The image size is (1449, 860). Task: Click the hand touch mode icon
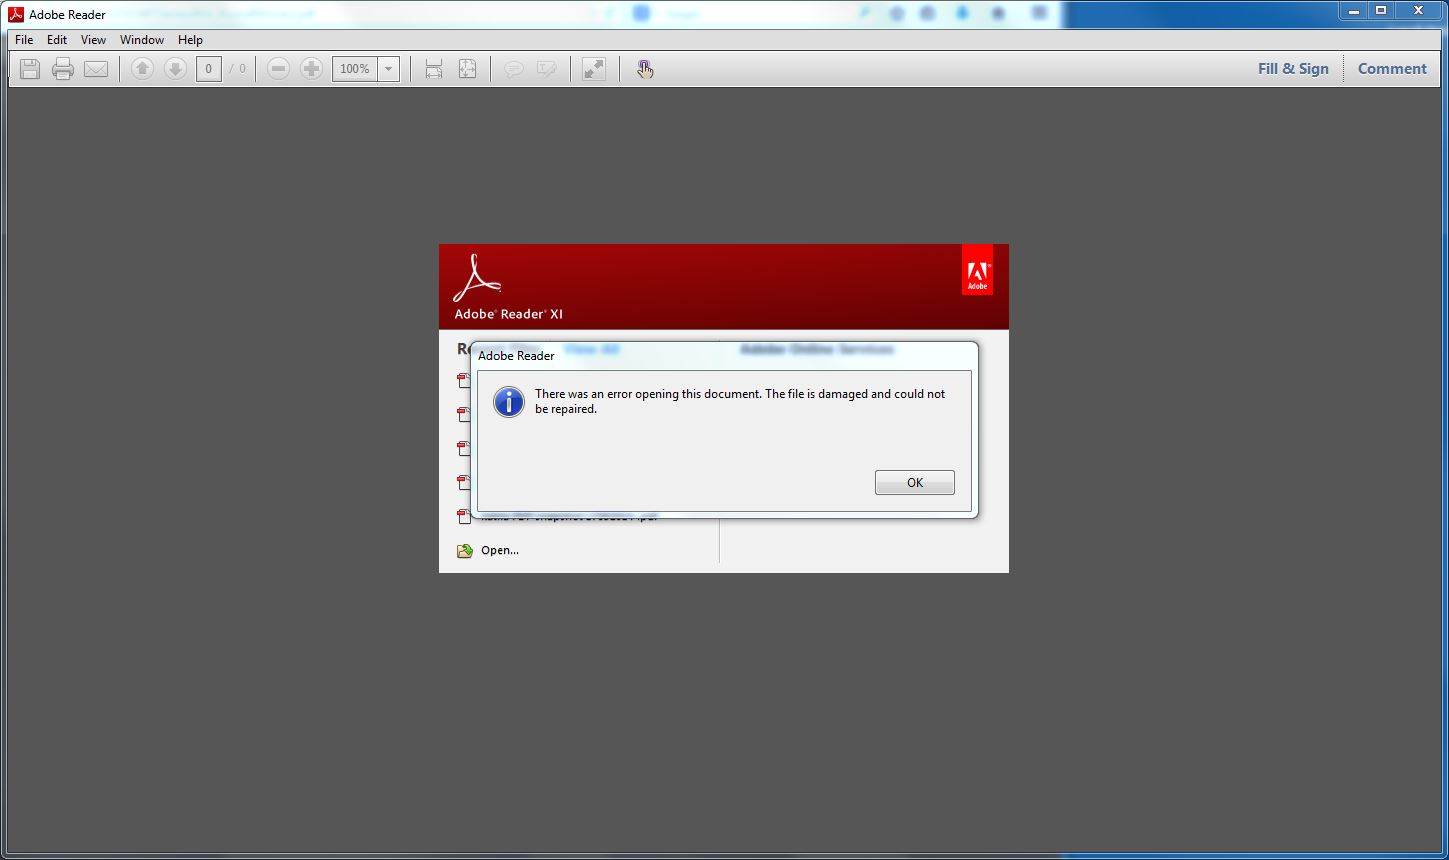[x=645, y=69]
